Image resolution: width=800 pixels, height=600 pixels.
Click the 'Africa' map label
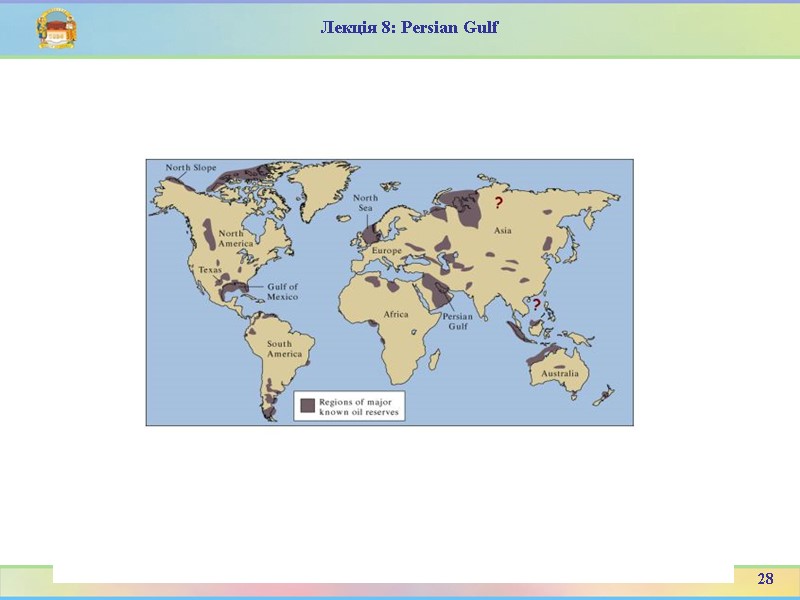(x=396, y=314)
